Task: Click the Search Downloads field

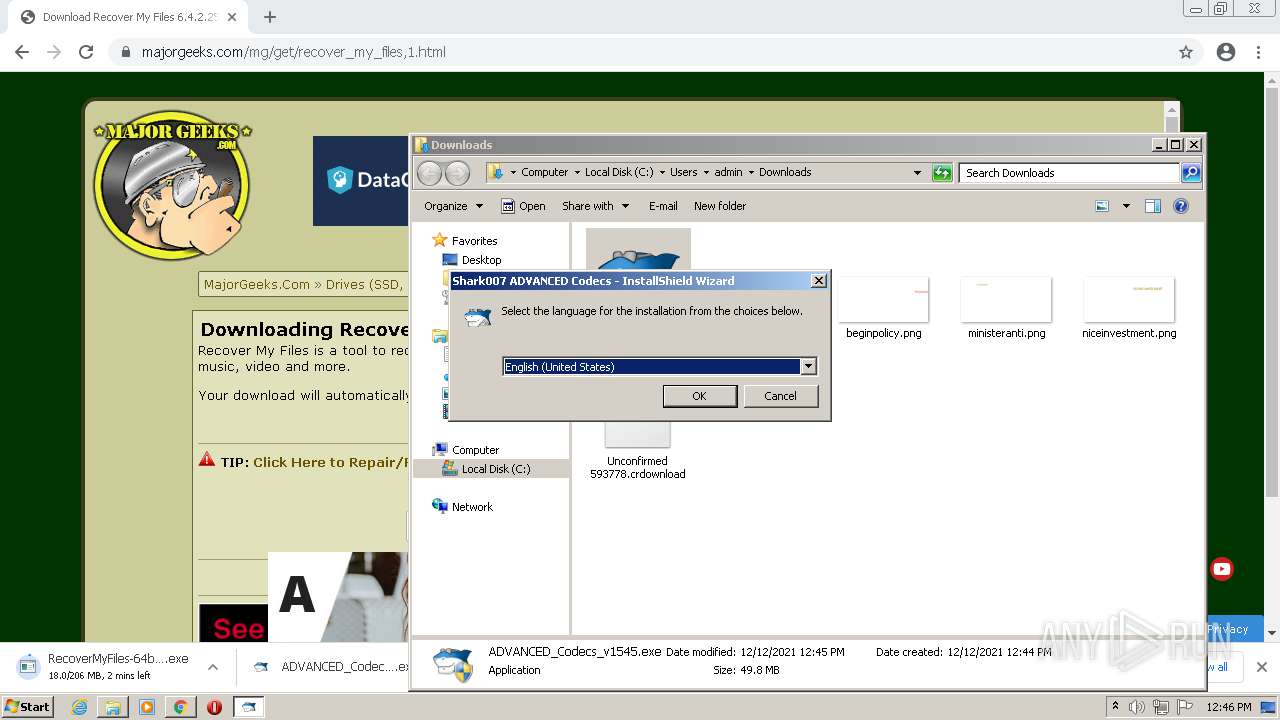Action: pyautogui.click(x=1069, y=173)
